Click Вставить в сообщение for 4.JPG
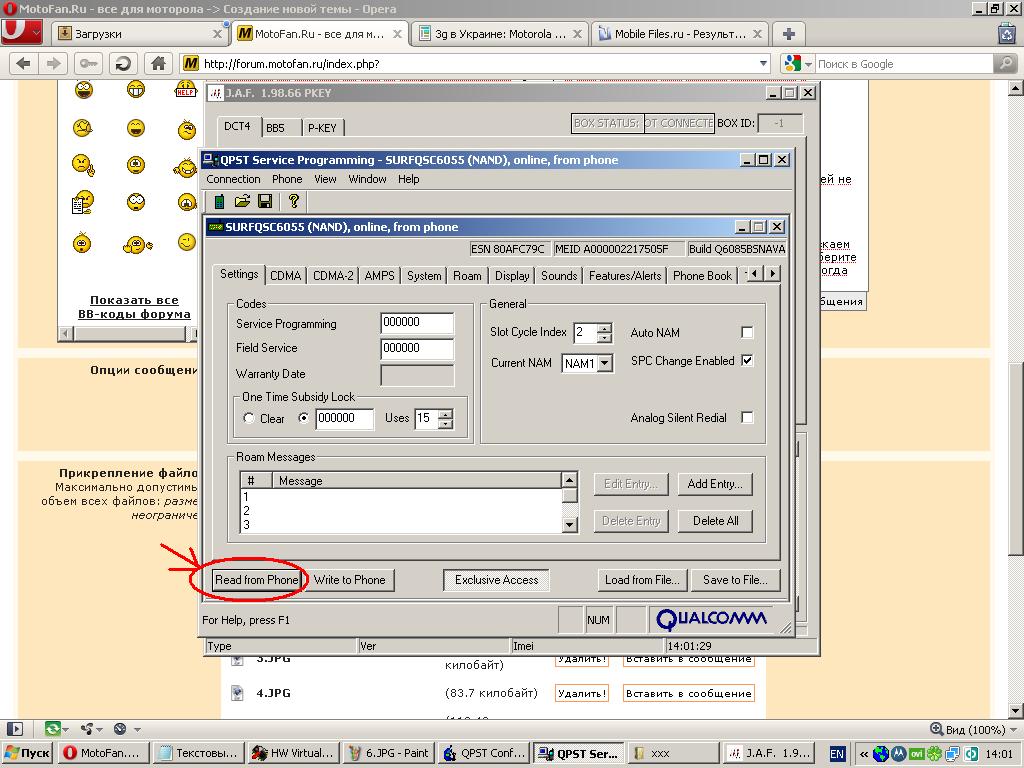 pyautogui.click(x=688, y=693)
